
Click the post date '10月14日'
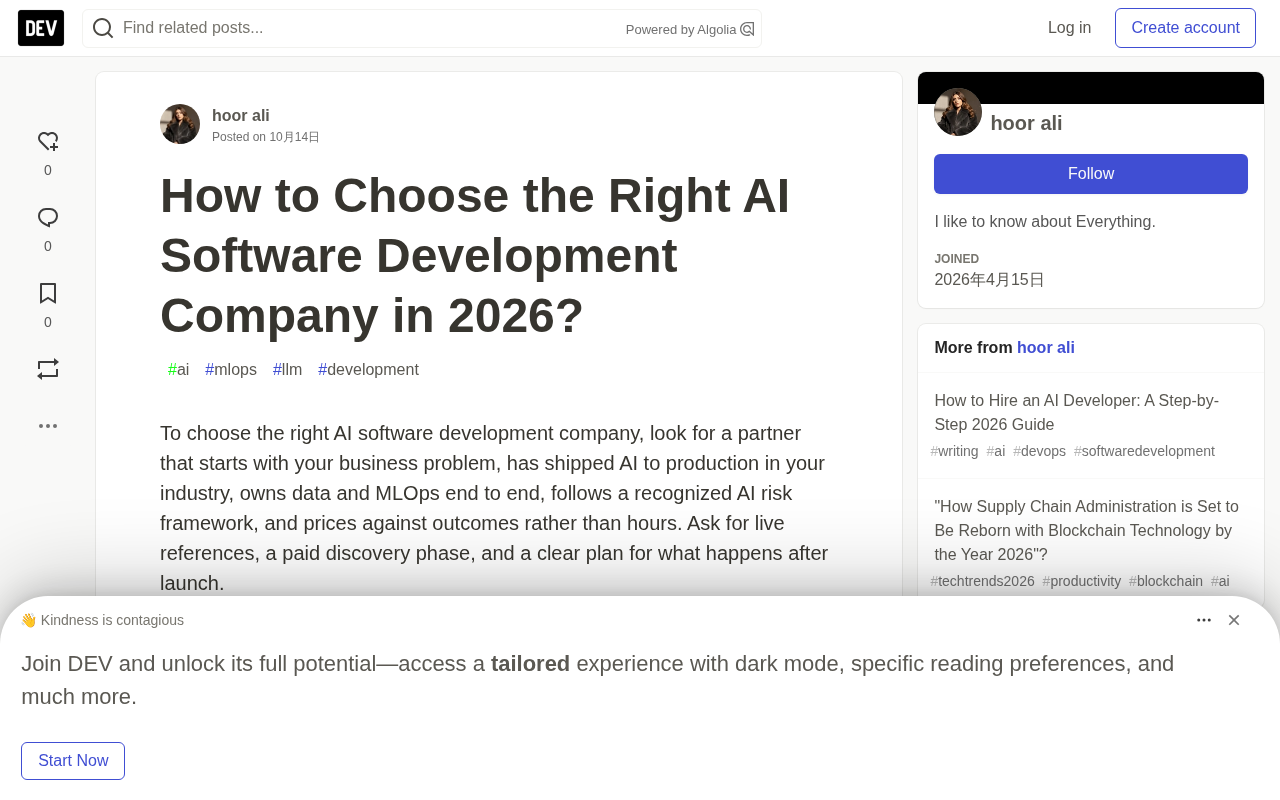tap(294, 137)
